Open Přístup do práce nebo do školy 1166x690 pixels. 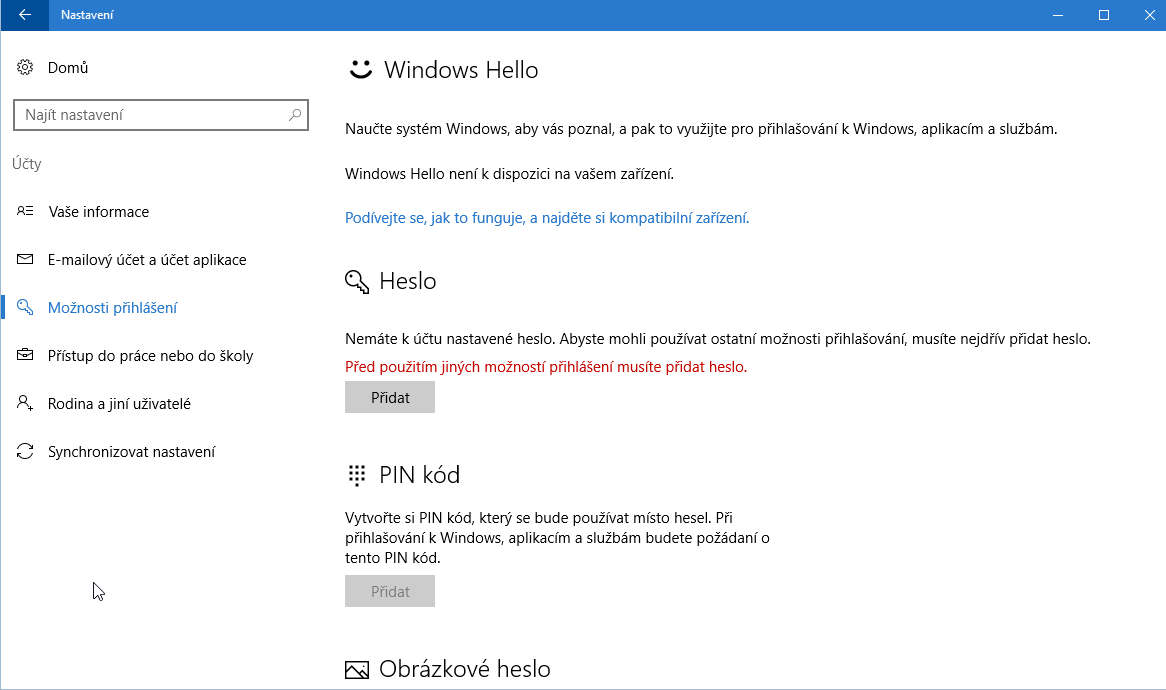[150, 355]
